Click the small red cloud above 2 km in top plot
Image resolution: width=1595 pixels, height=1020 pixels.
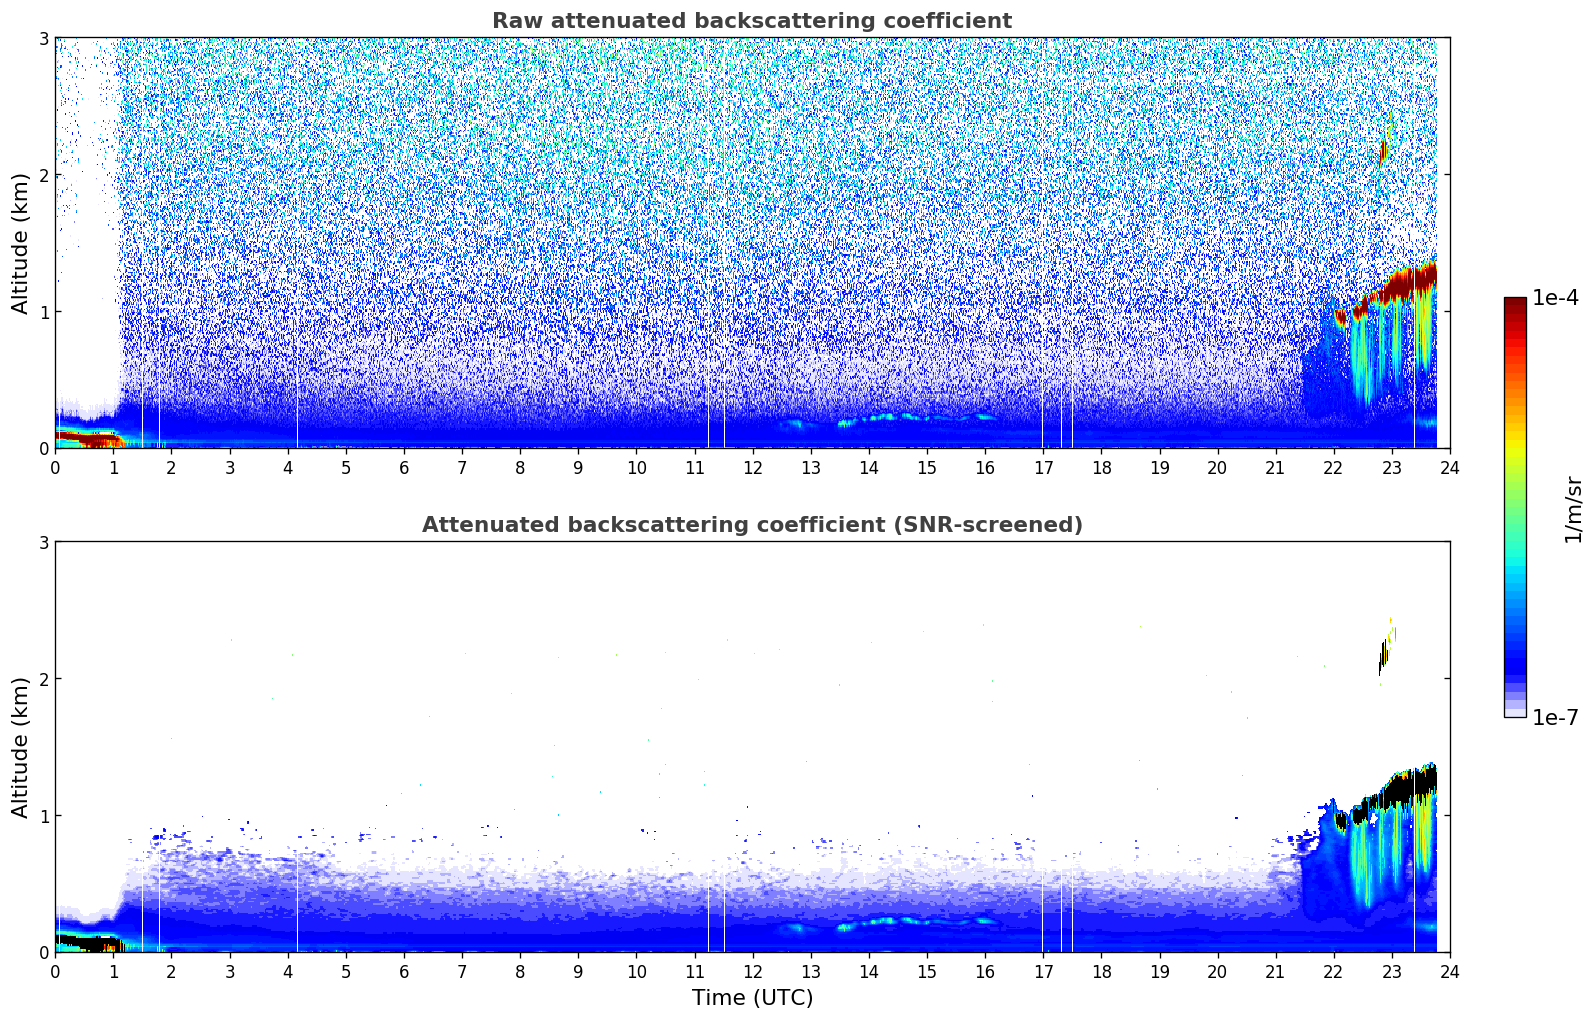pos(1383,152)
